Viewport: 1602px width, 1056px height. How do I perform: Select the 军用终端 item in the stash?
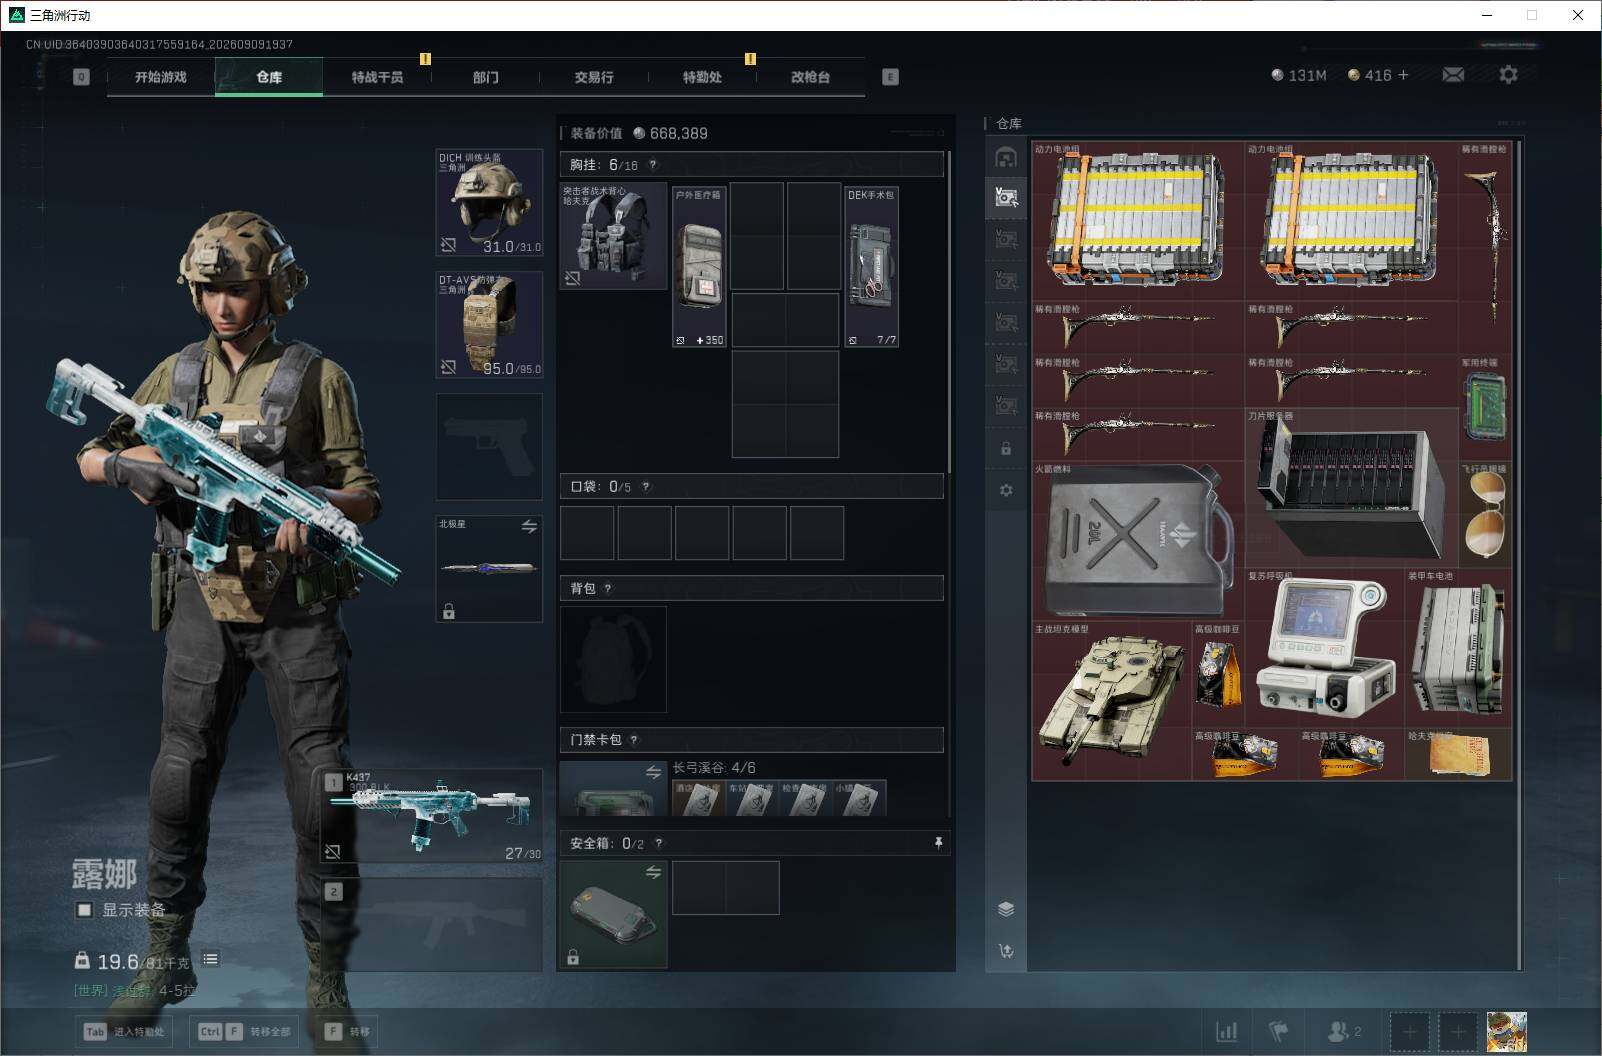click(1484, 408)
